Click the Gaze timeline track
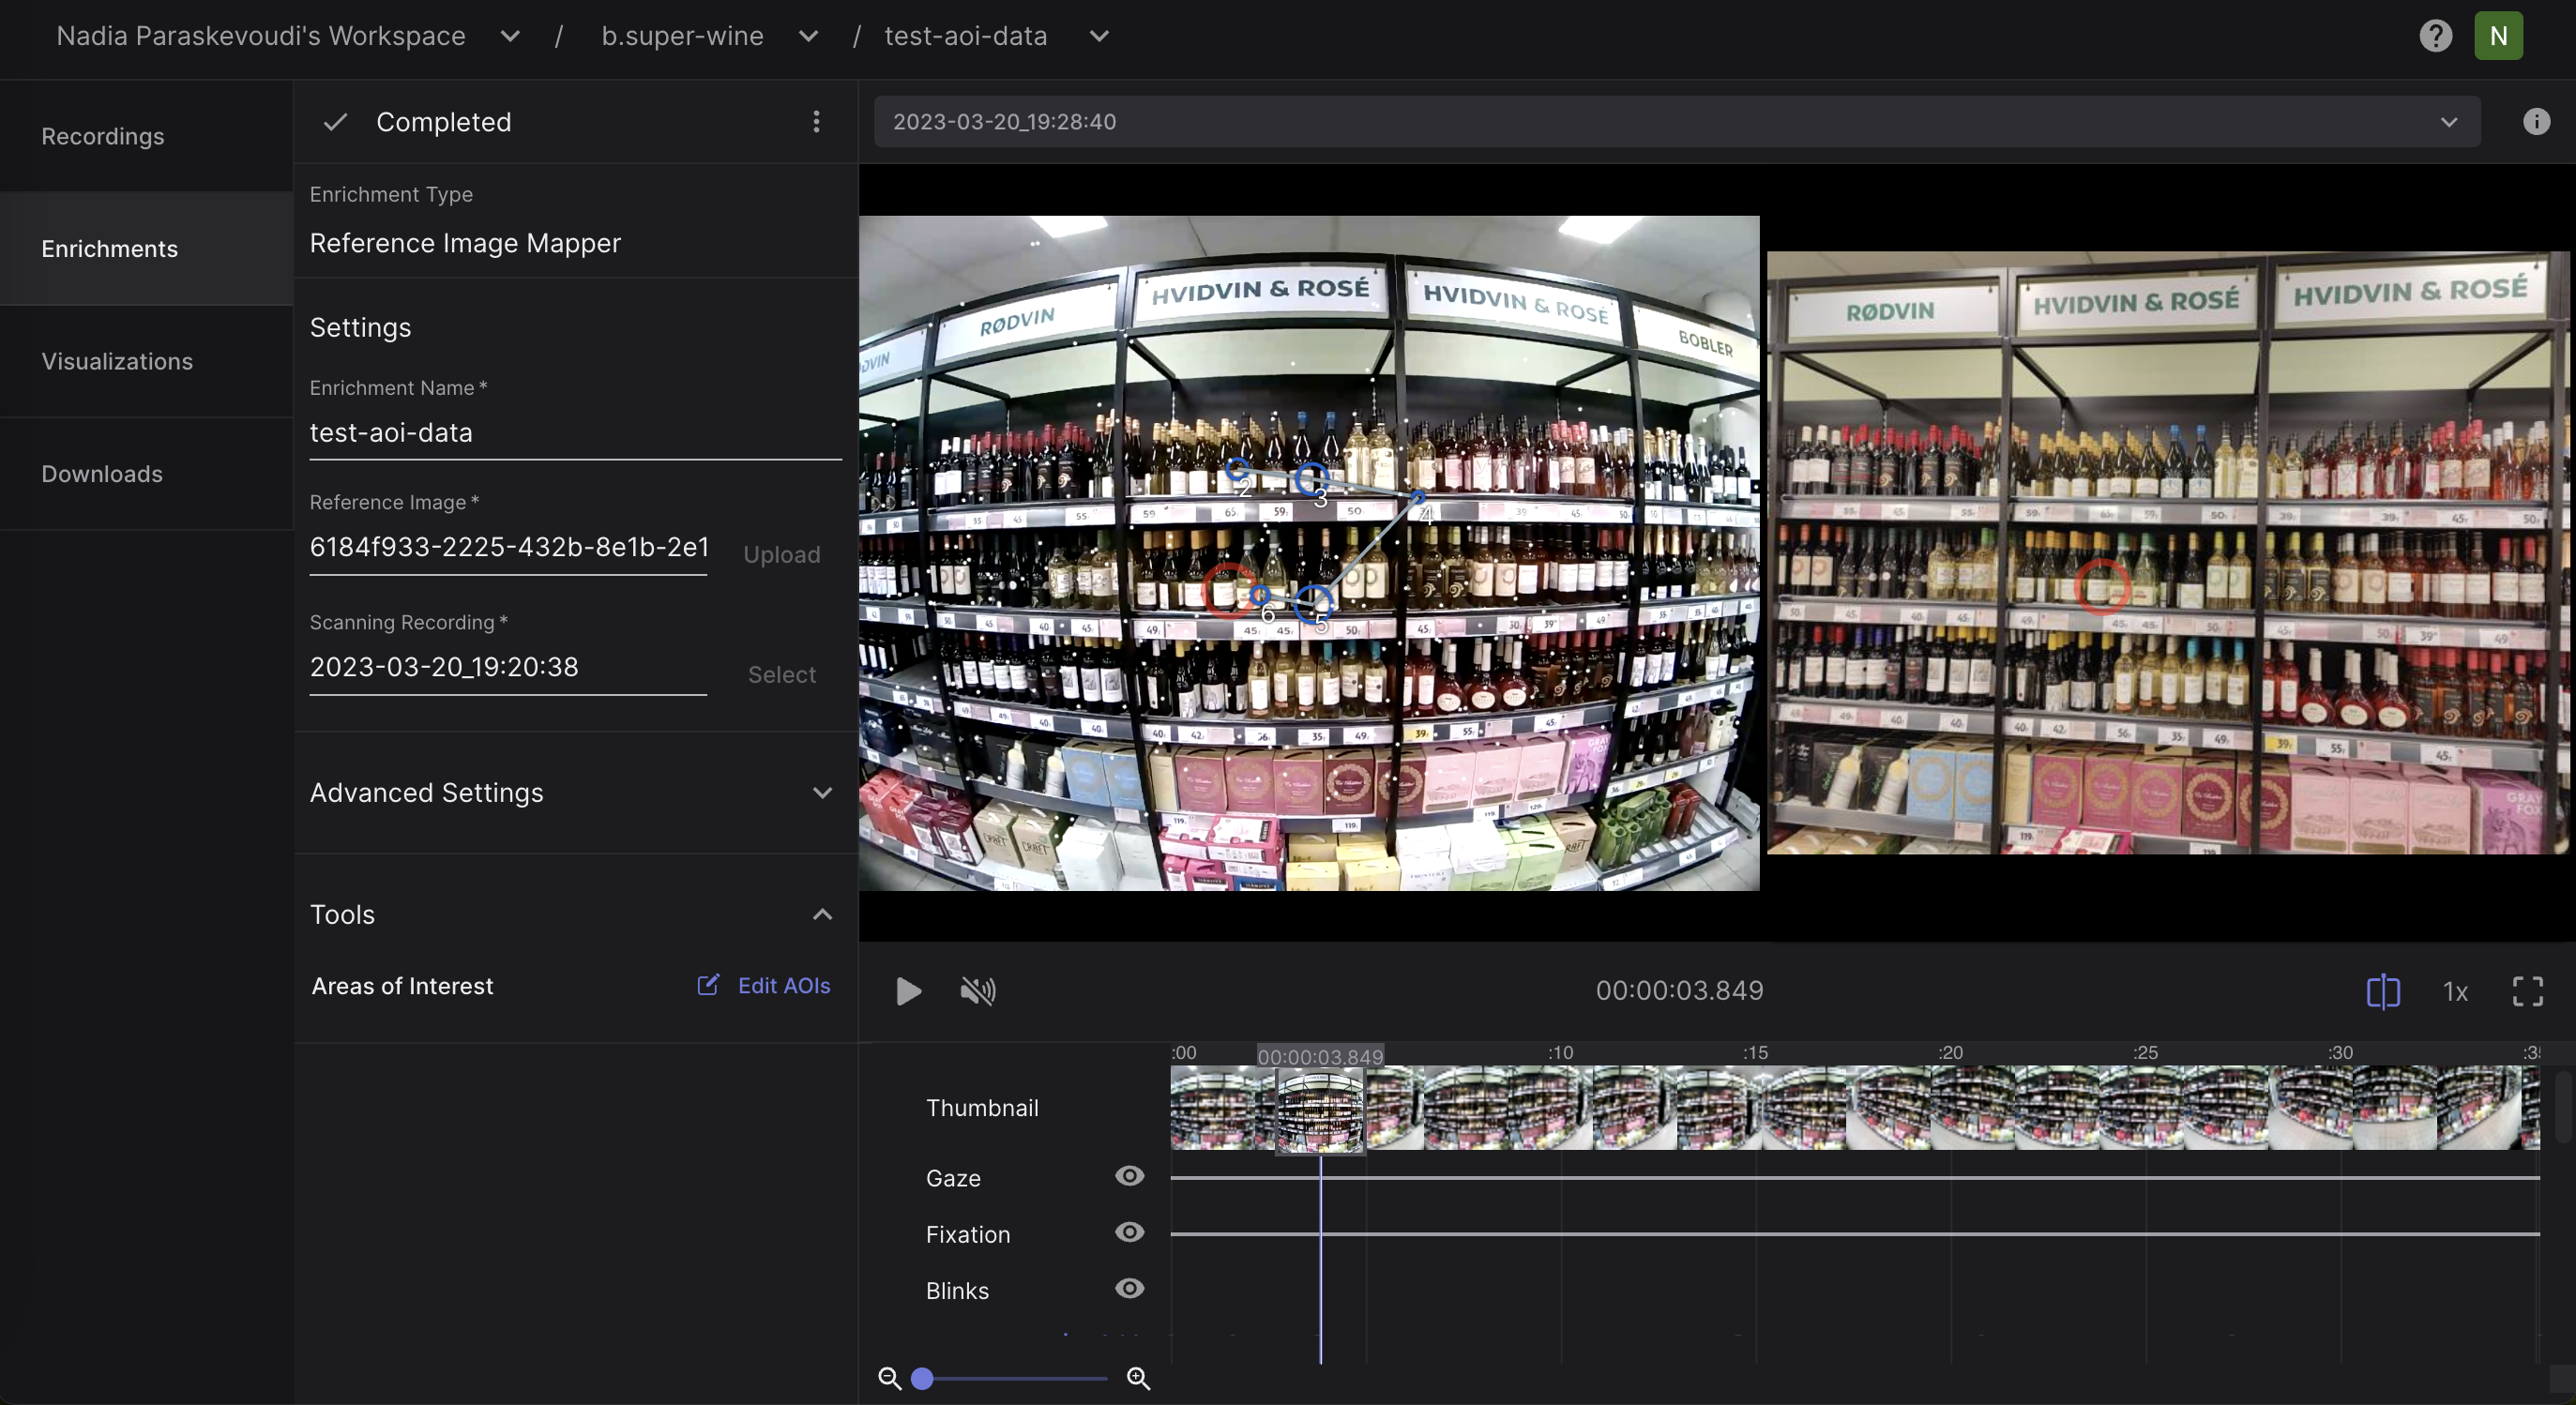 [1855, 1177]
